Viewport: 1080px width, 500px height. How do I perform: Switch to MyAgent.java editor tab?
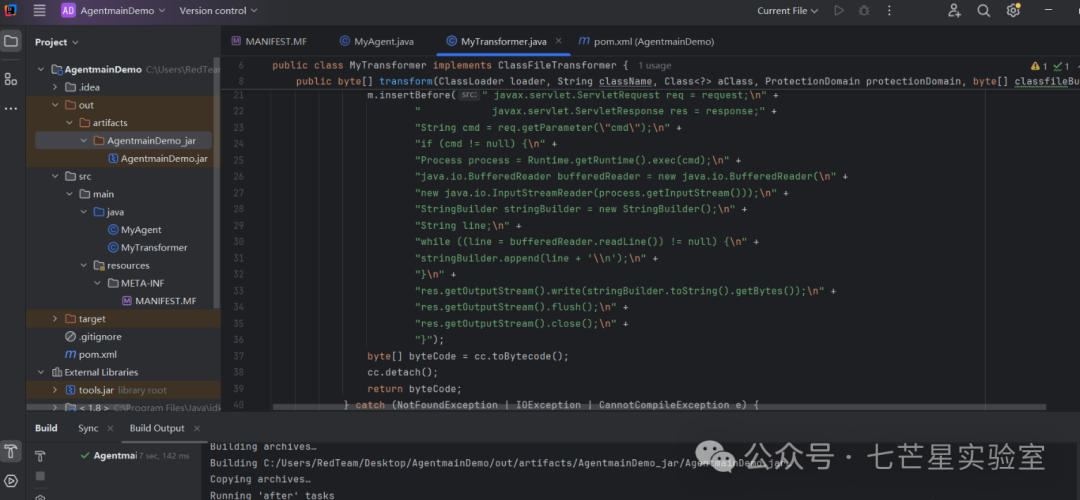tap(377, 41)
